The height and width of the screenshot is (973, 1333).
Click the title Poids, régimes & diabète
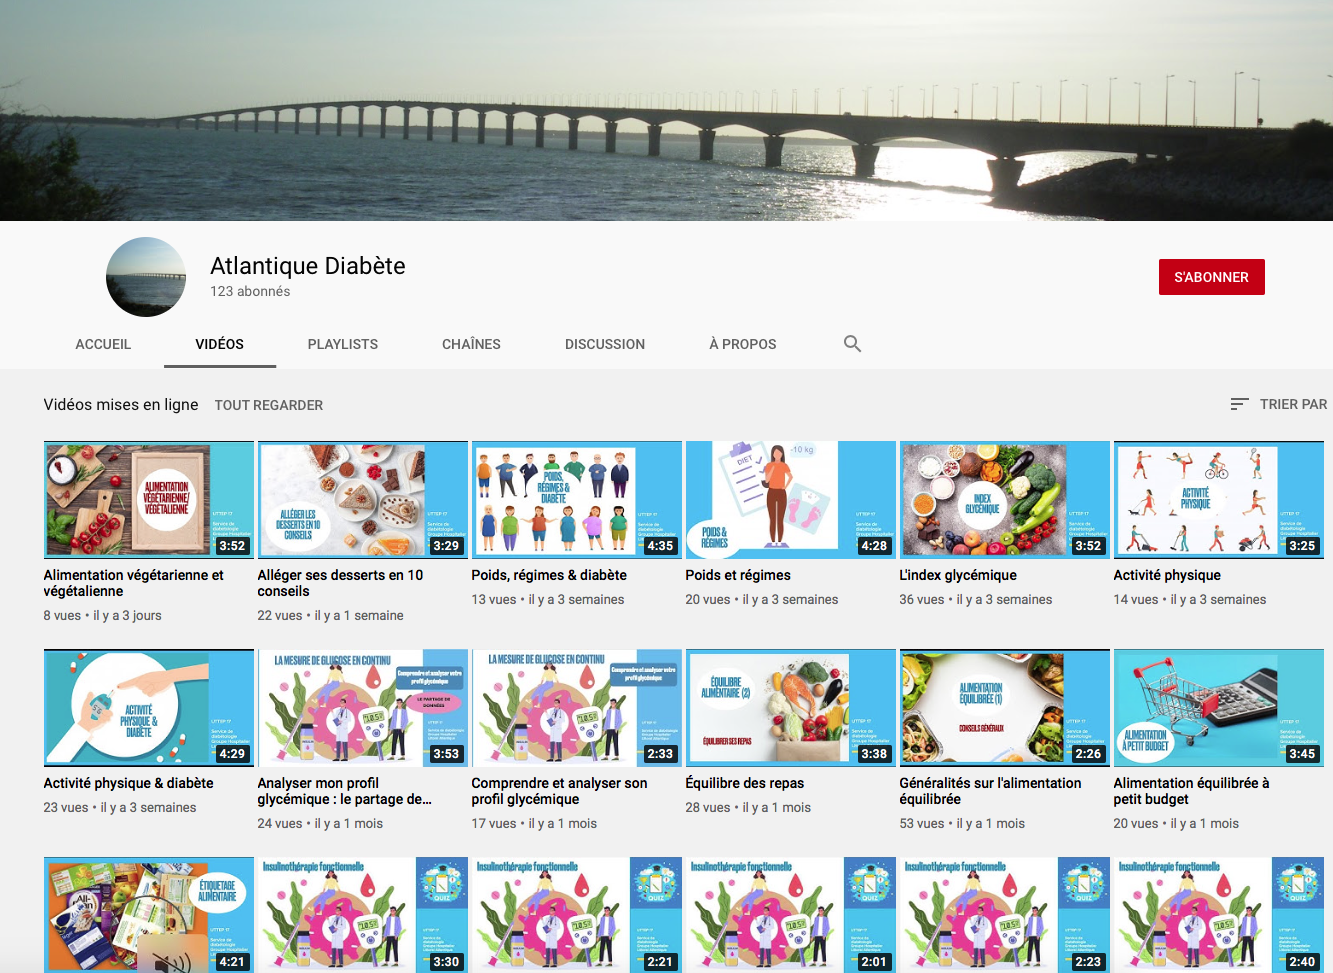click(x=549, y=575)
